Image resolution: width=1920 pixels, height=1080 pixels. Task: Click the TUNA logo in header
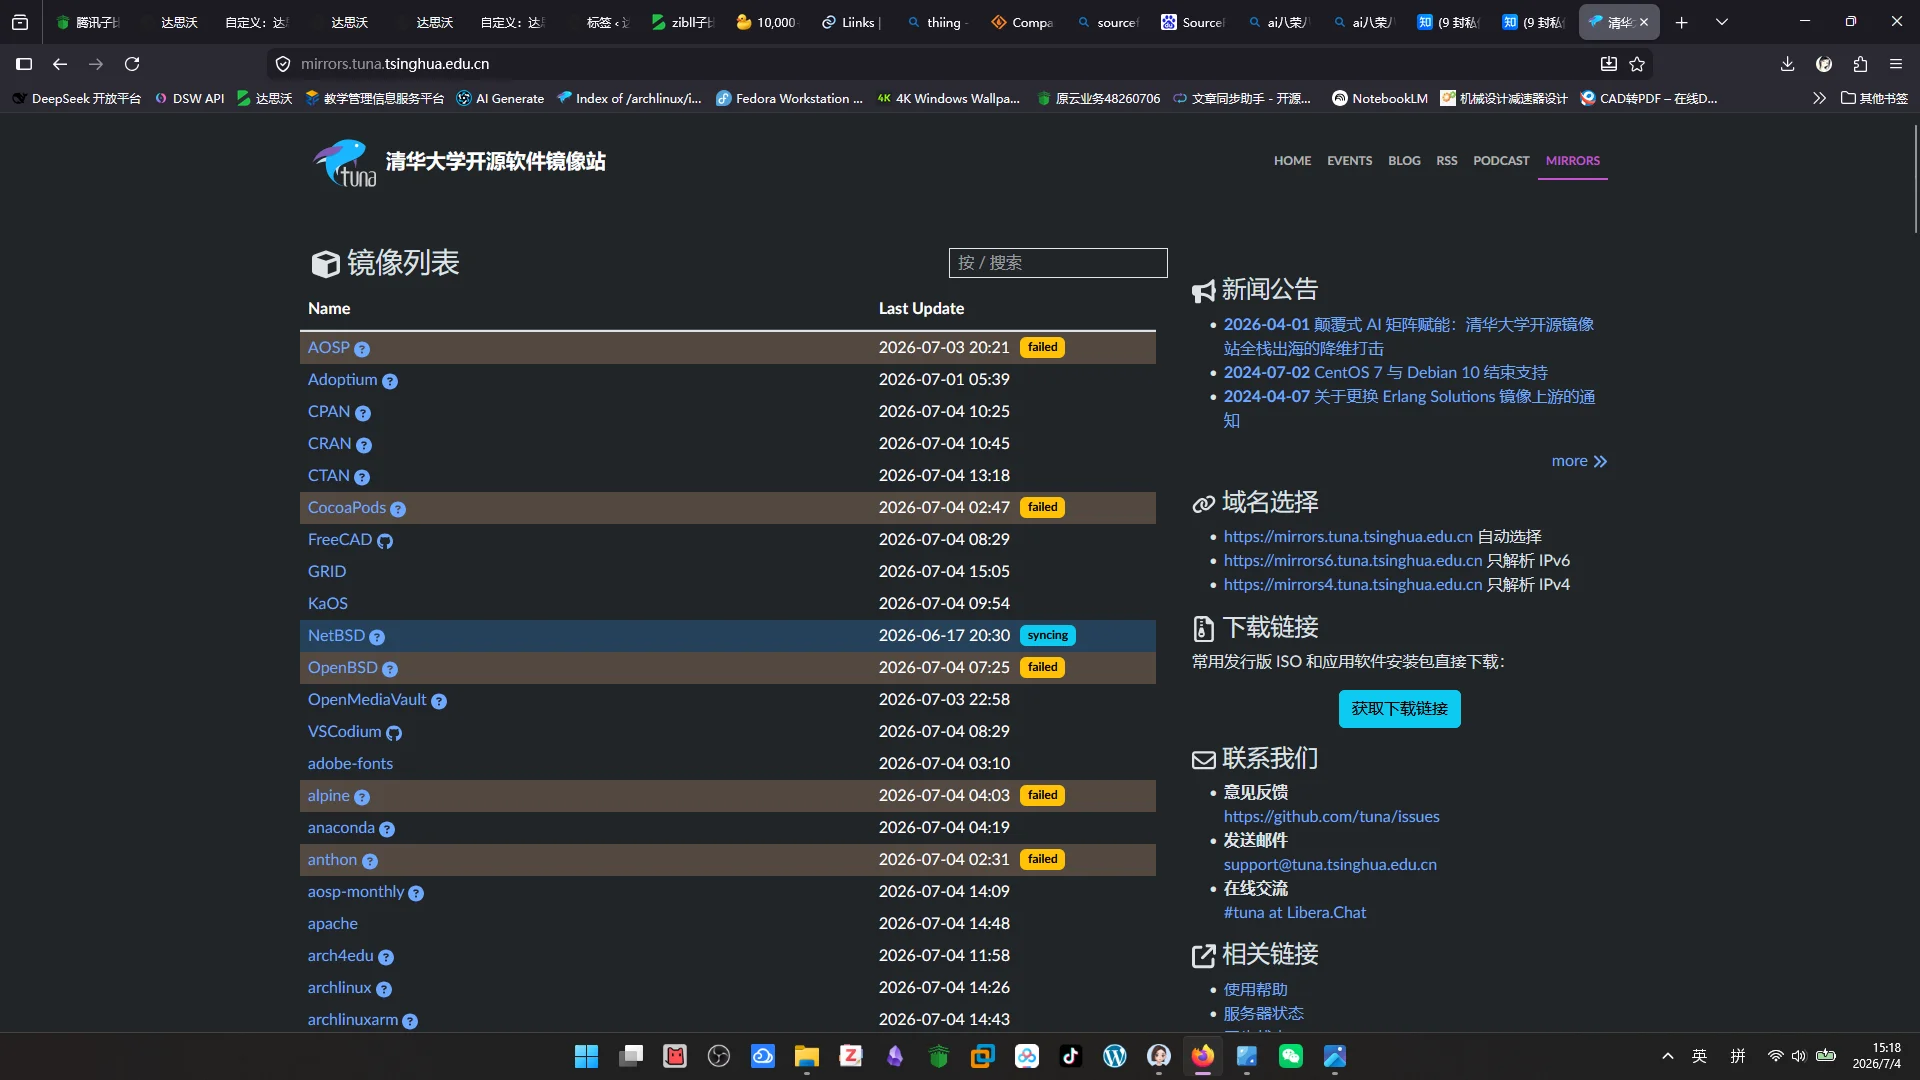click(345, 163)
